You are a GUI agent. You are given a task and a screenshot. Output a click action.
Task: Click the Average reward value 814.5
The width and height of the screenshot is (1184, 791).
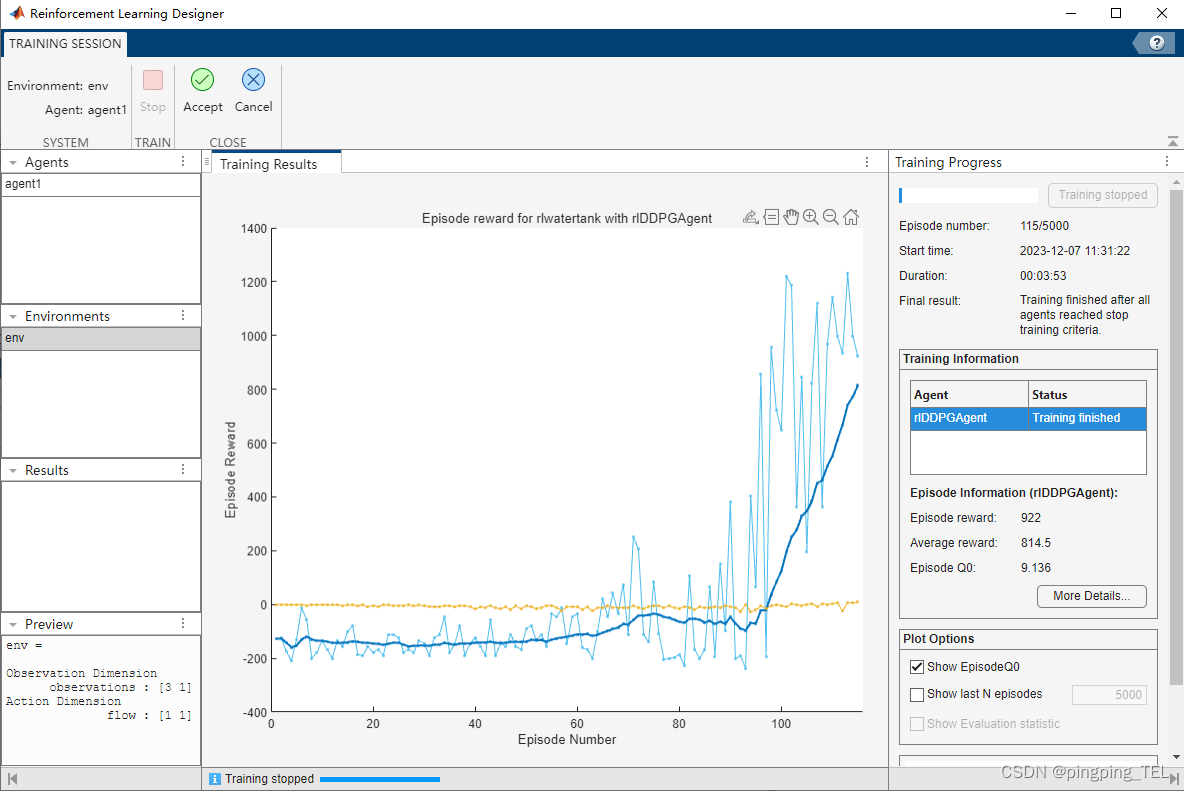point(1036,543)
